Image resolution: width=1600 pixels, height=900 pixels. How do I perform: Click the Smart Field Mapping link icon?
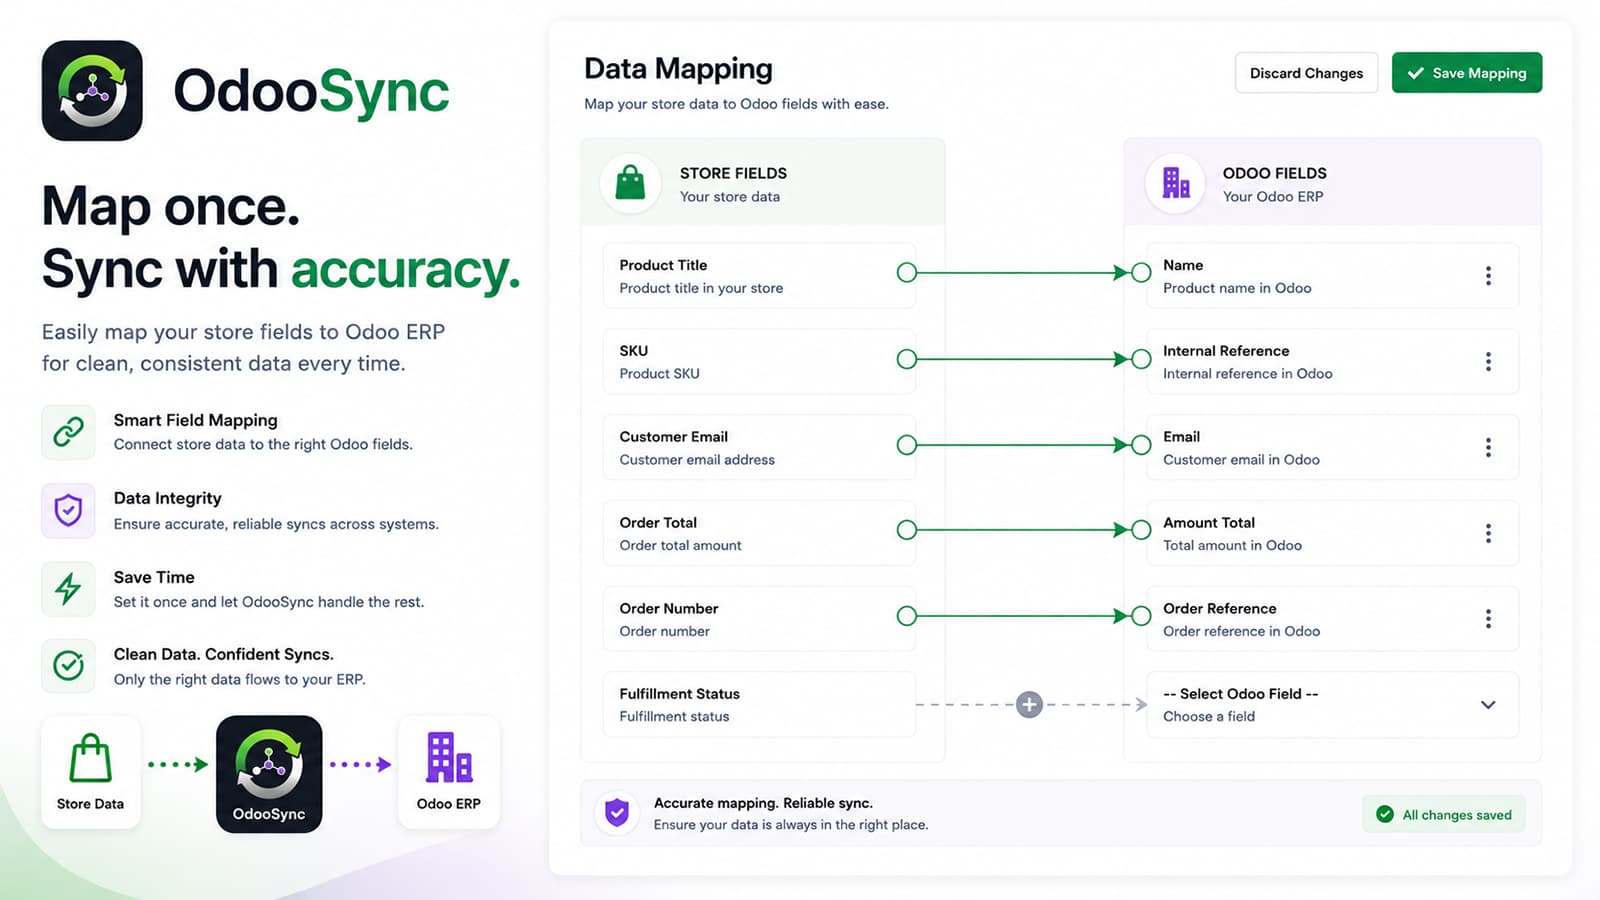tap(68, 432)
